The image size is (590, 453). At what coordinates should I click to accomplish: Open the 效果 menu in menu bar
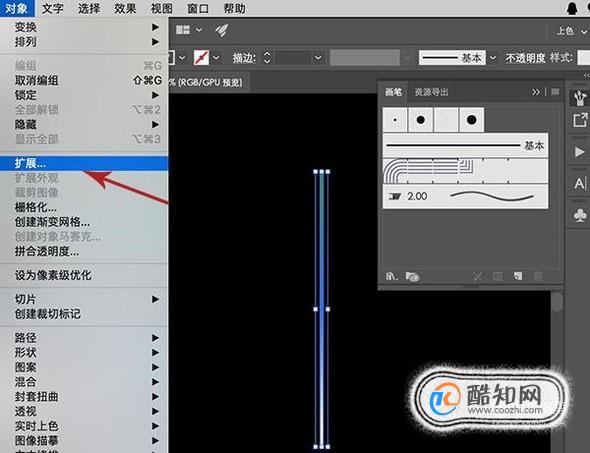click(x=125, y=8)
